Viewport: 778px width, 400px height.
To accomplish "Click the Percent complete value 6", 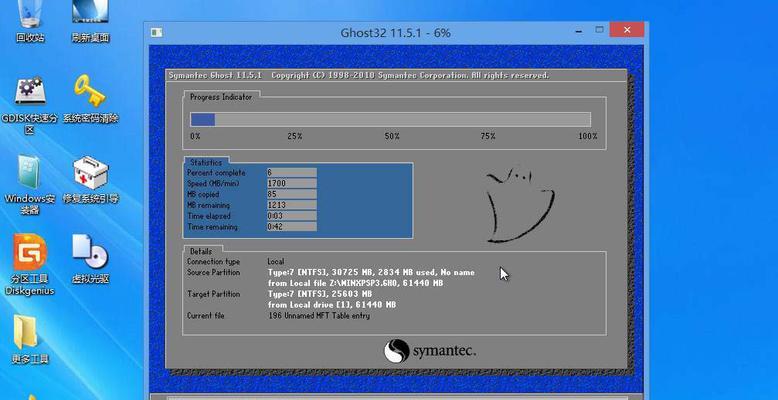I will coord(291,173).
